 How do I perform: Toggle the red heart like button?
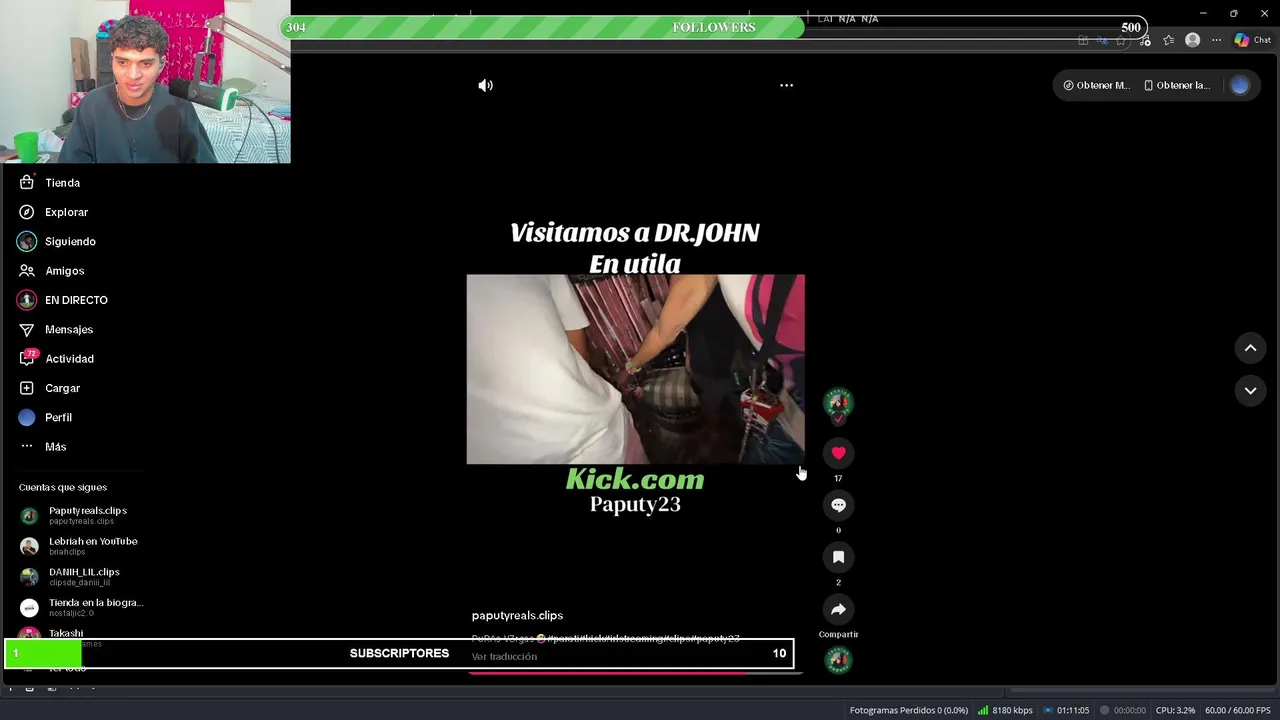pos(838,453)
